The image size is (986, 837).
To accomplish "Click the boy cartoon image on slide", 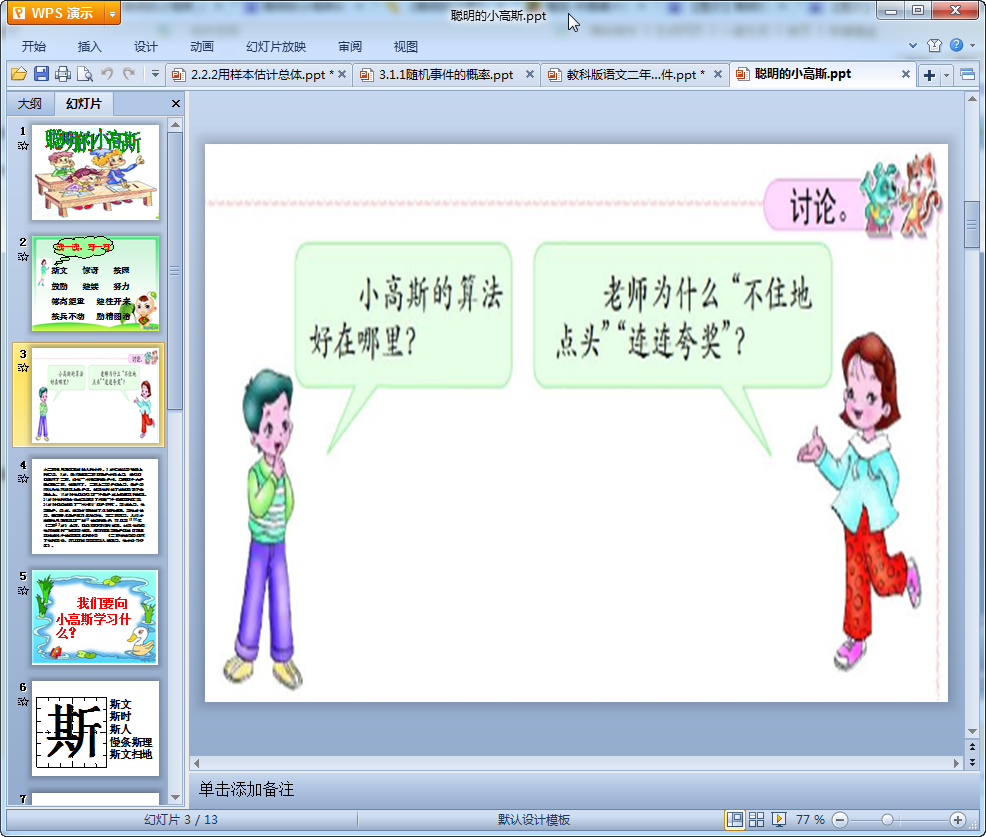I will [262, 528].
